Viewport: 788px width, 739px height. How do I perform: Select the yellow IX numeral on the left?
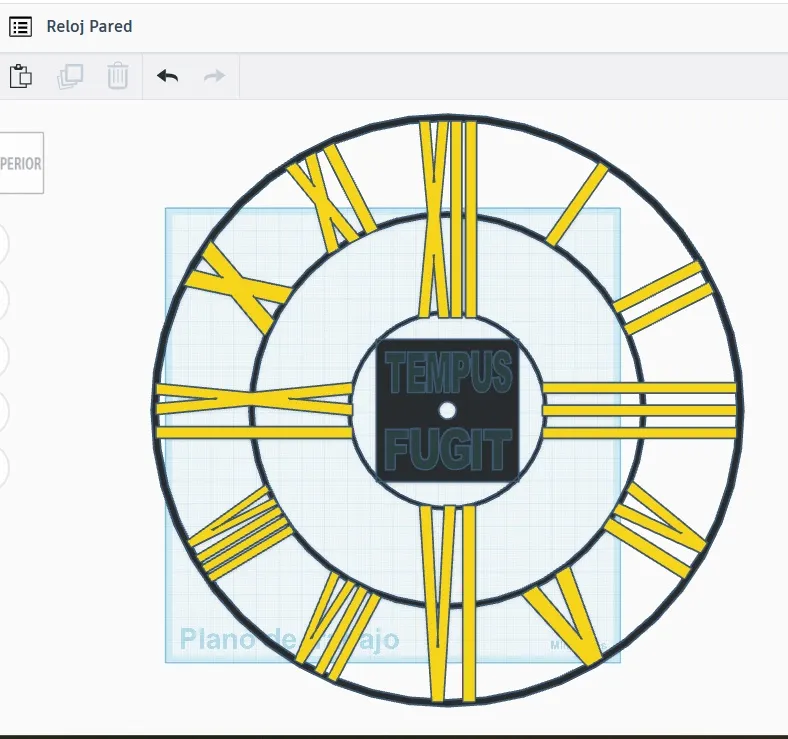[x=254, y=411]
